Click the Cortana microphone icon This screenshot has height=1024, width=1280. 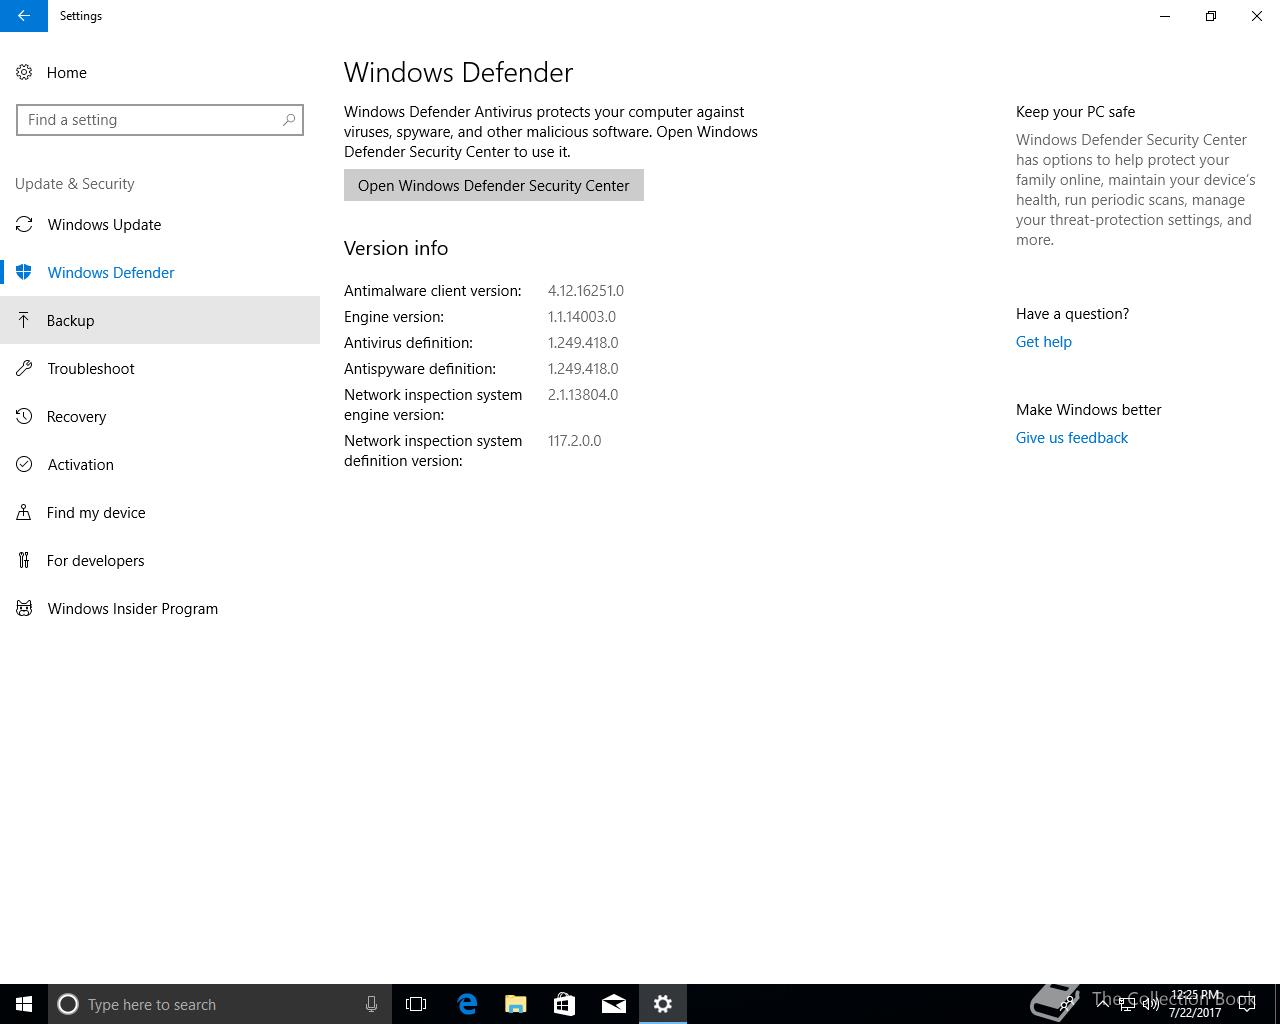(371, 1004)
